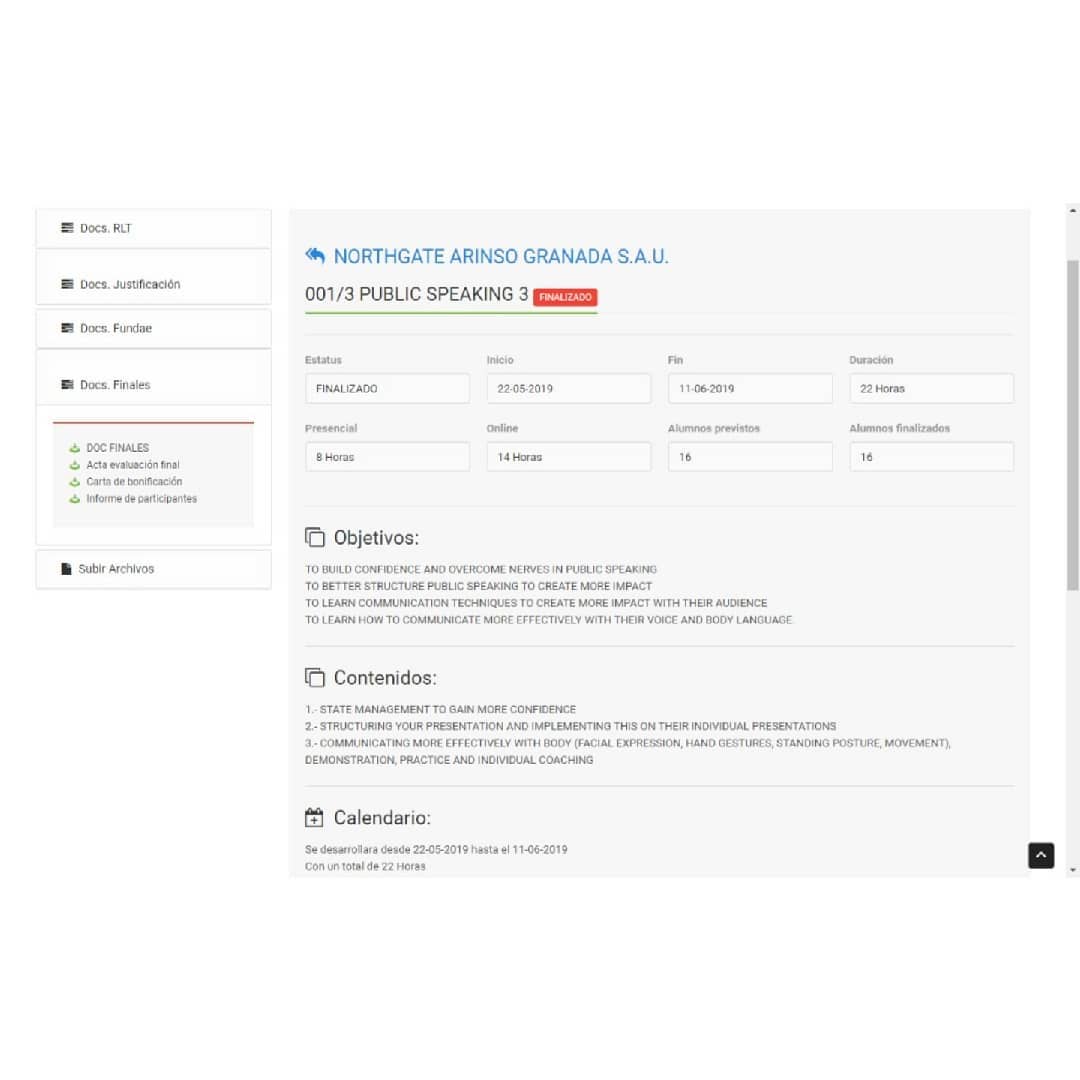Click the scrollbar down arrow

tap(1072, 870)
